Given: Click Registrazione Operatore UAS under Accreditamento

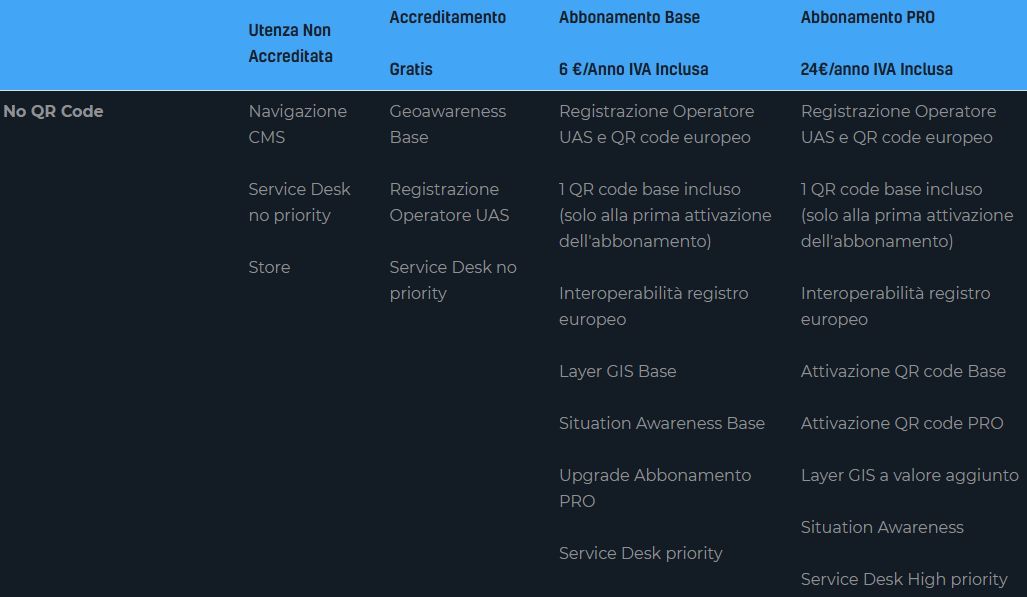Looking at the screenshot, I should 449,202.
